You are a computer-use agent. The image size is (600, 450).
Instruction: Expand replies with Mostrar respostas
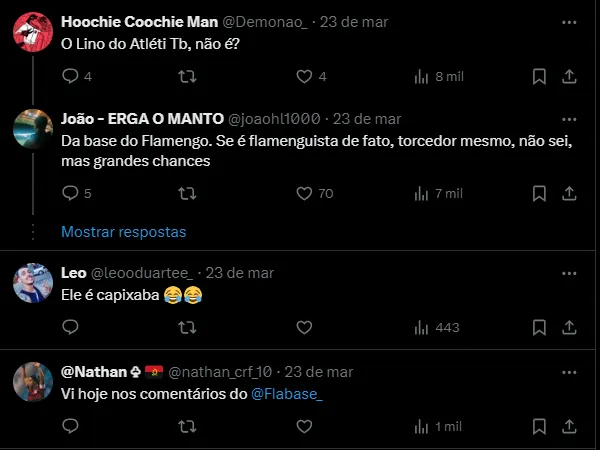click(124, 231)
